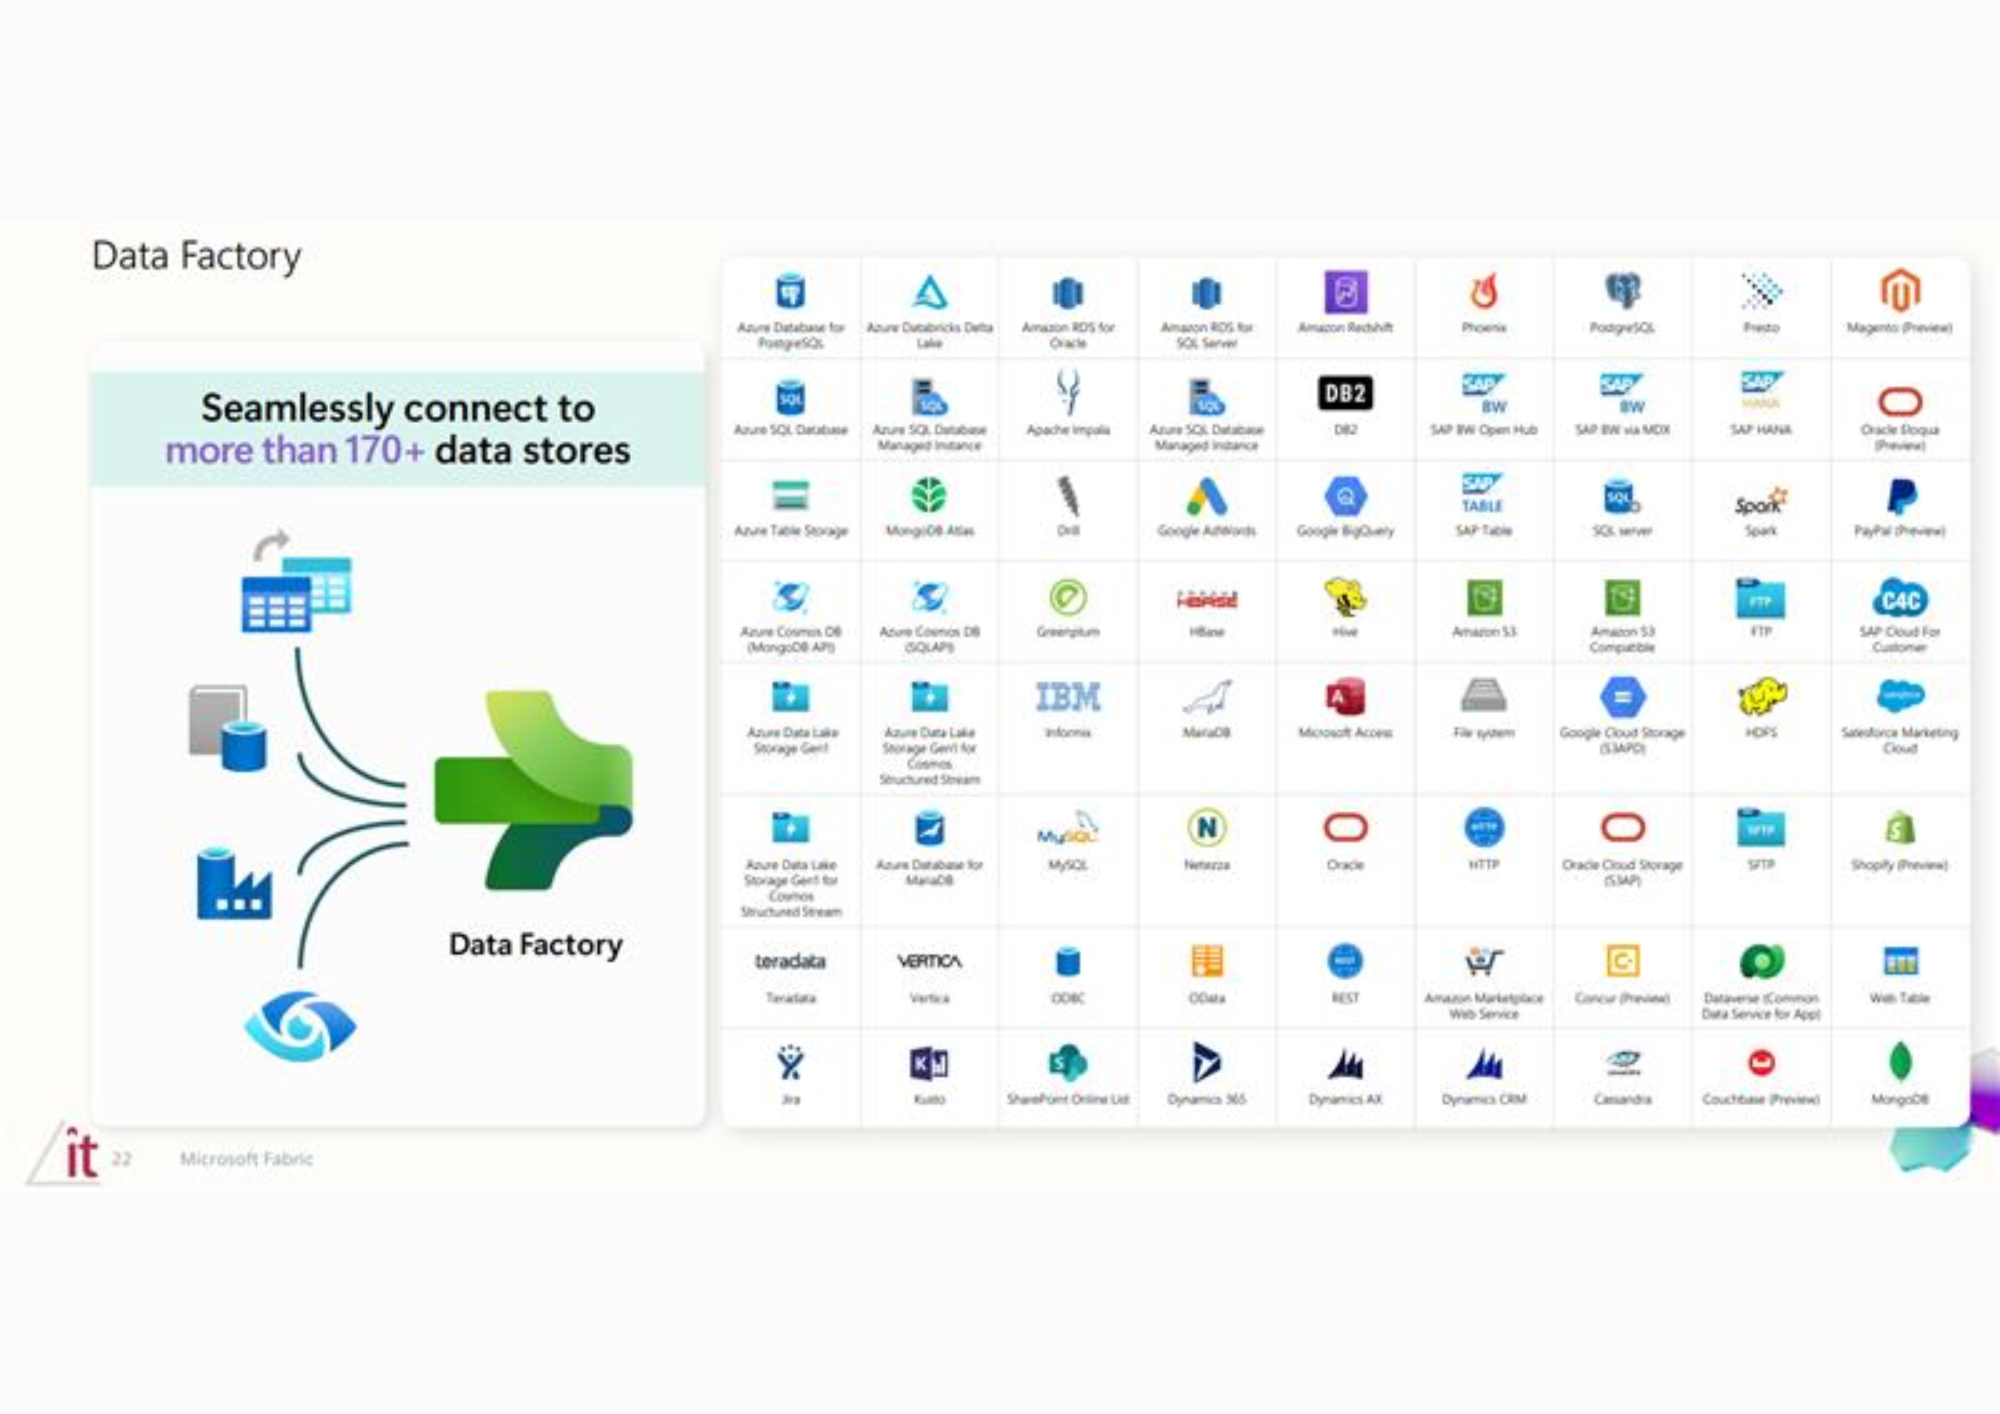The image size is (2000, 1414).
Task: Open the SAP BW Open Hub icon
Action: tap(1483, 394)
